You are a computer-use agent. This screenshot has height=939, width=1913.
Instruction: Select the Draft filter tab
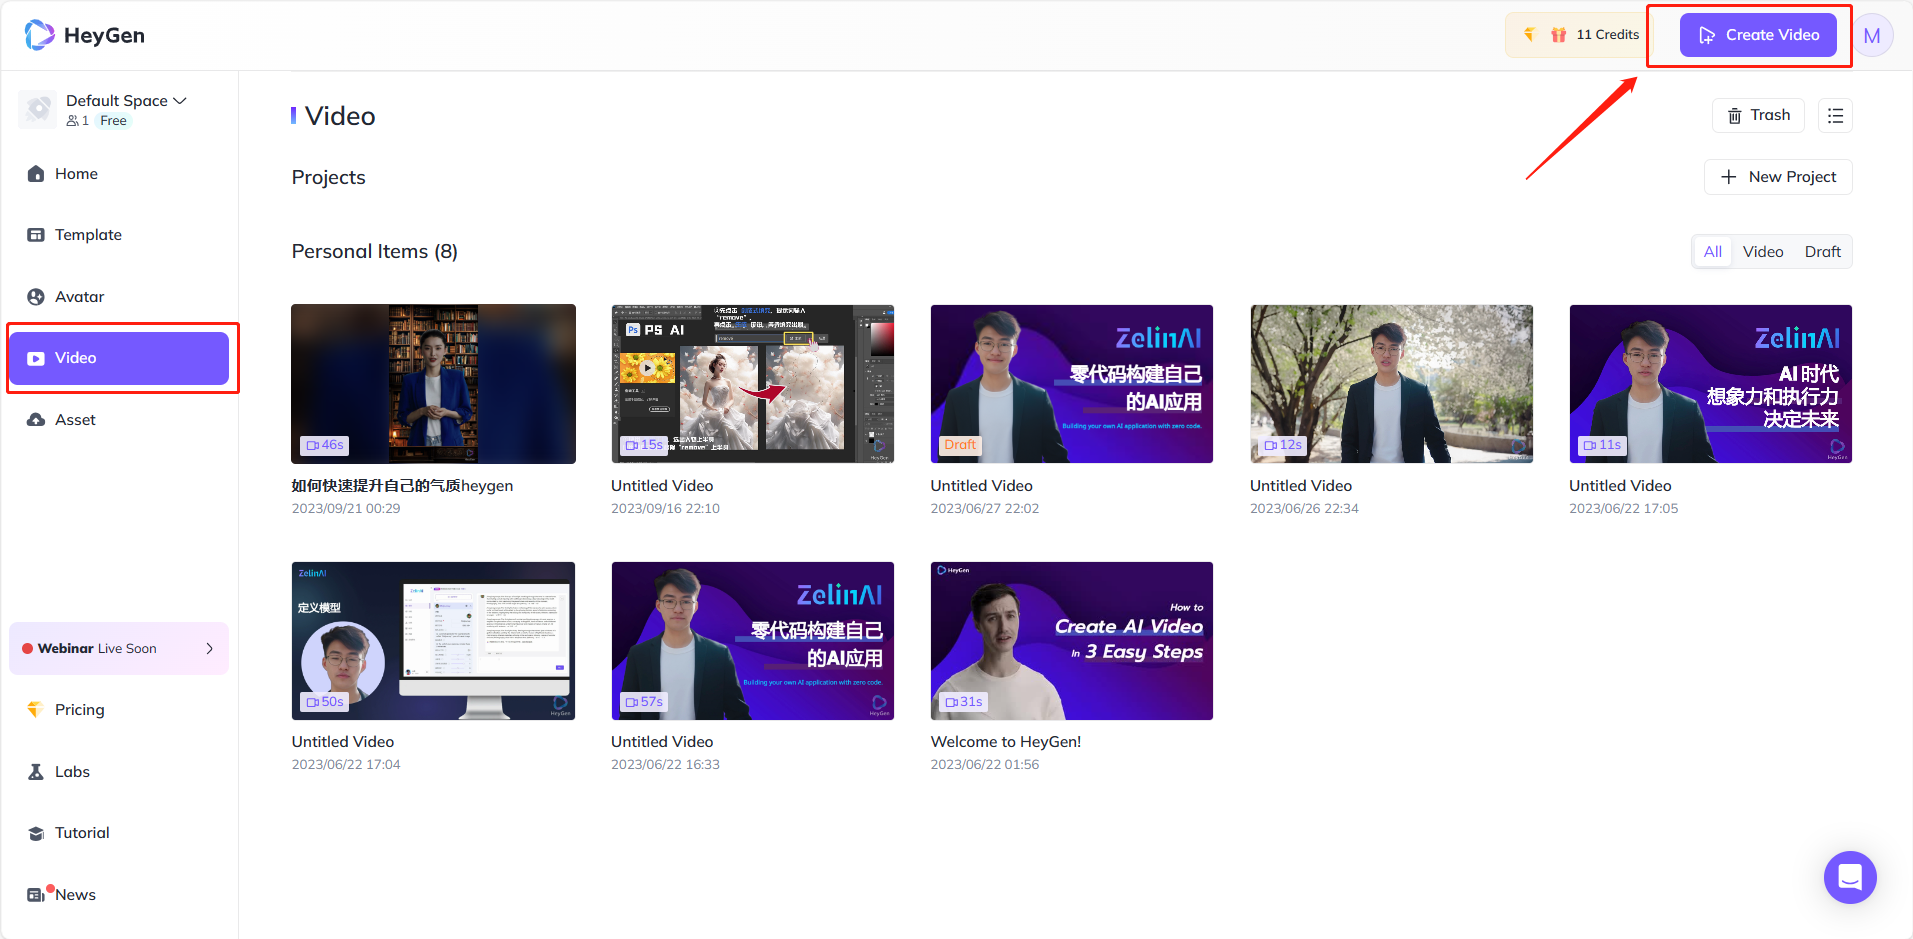[1822, 252]
